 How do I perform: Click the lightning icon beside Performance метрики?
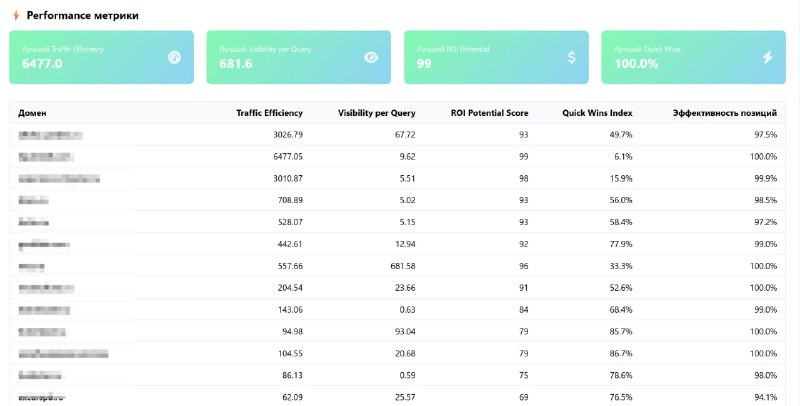(16, 15)
